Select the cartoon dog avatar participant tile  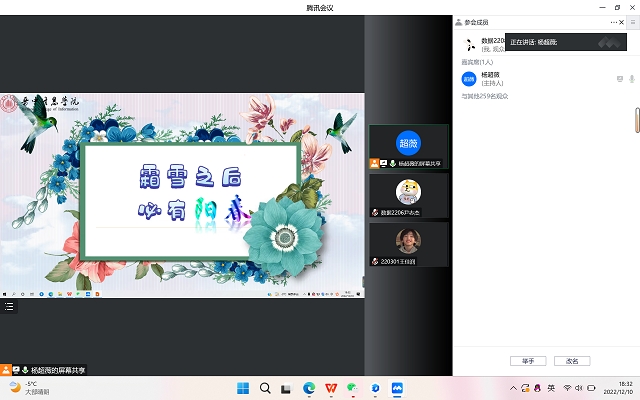pyautogui.click(x=408, y=194)
